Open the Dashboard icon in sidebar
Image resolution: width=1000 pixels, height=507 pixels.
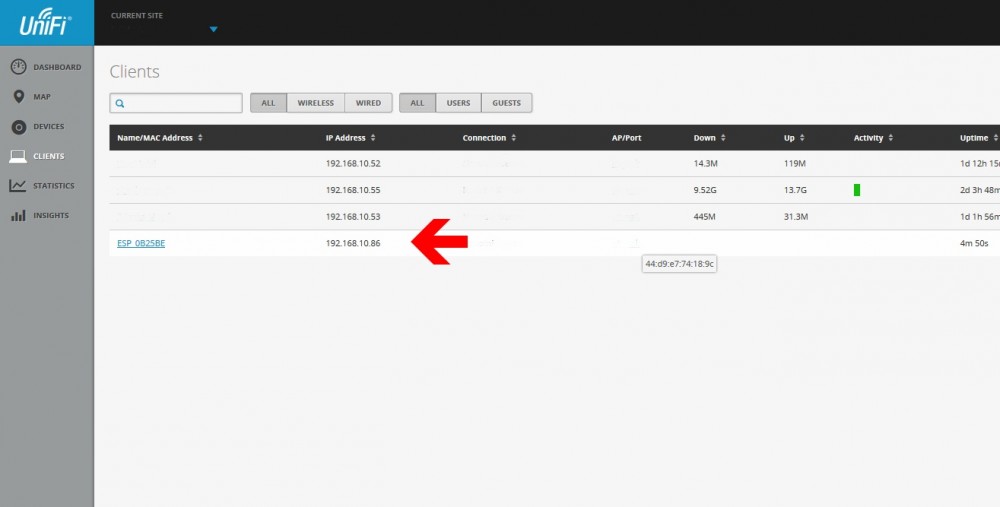[18, 67]
